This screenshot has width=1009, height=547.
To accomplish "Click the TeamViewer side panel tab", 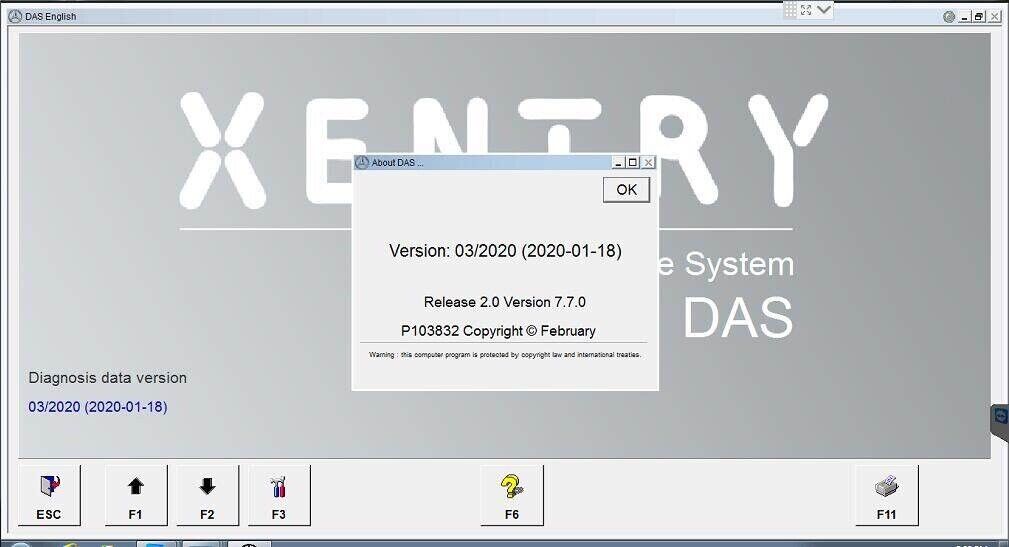I will pyautogui.click(x=1000, y=421).
